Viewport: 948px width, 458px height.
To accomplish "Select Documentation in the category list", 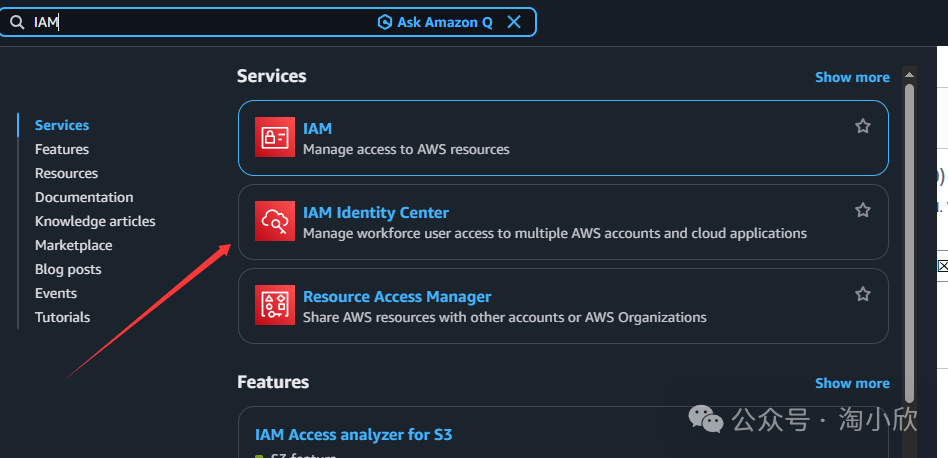I will pyautogui.click(x=84, y=197).
